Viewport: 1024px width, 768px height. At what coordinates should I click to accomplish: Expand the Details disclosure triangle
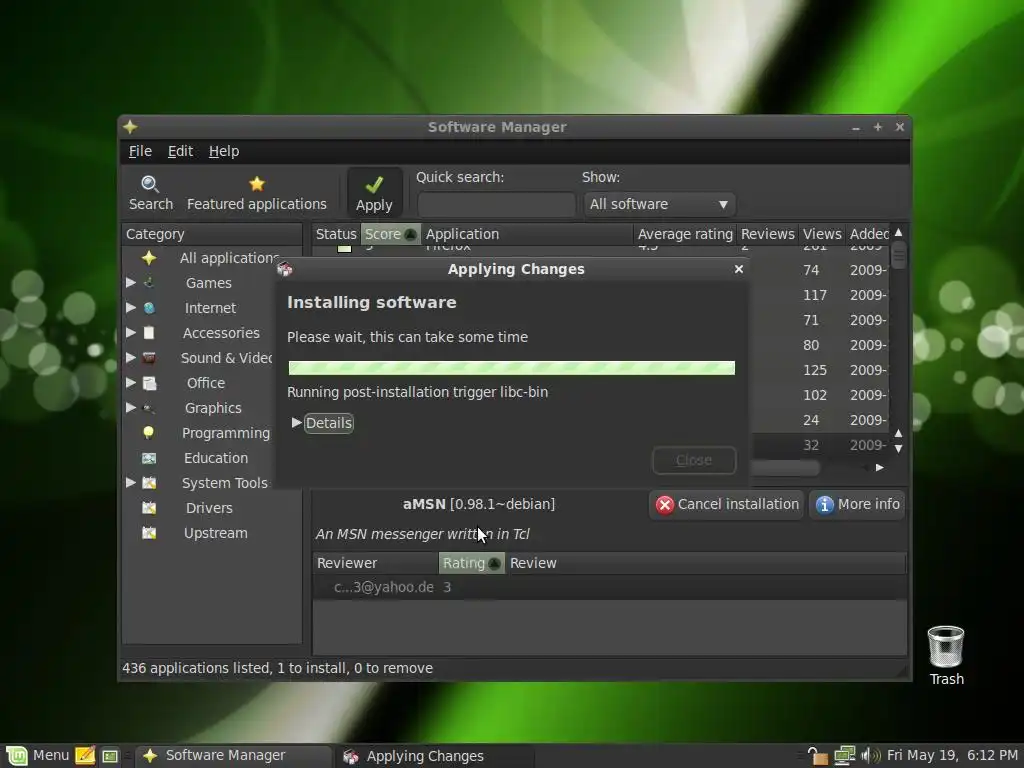296,423
